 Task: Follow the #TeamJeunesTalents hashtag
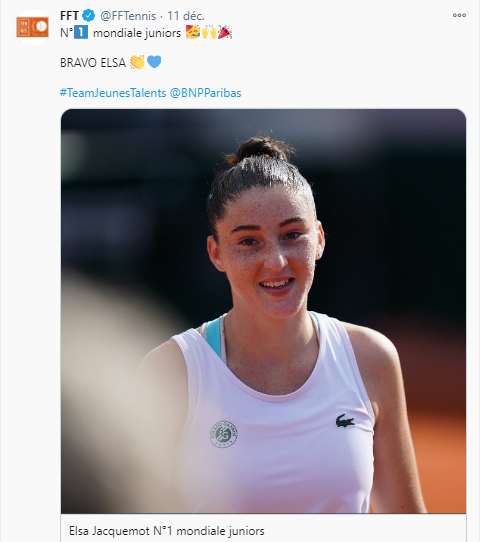(113, 93)
